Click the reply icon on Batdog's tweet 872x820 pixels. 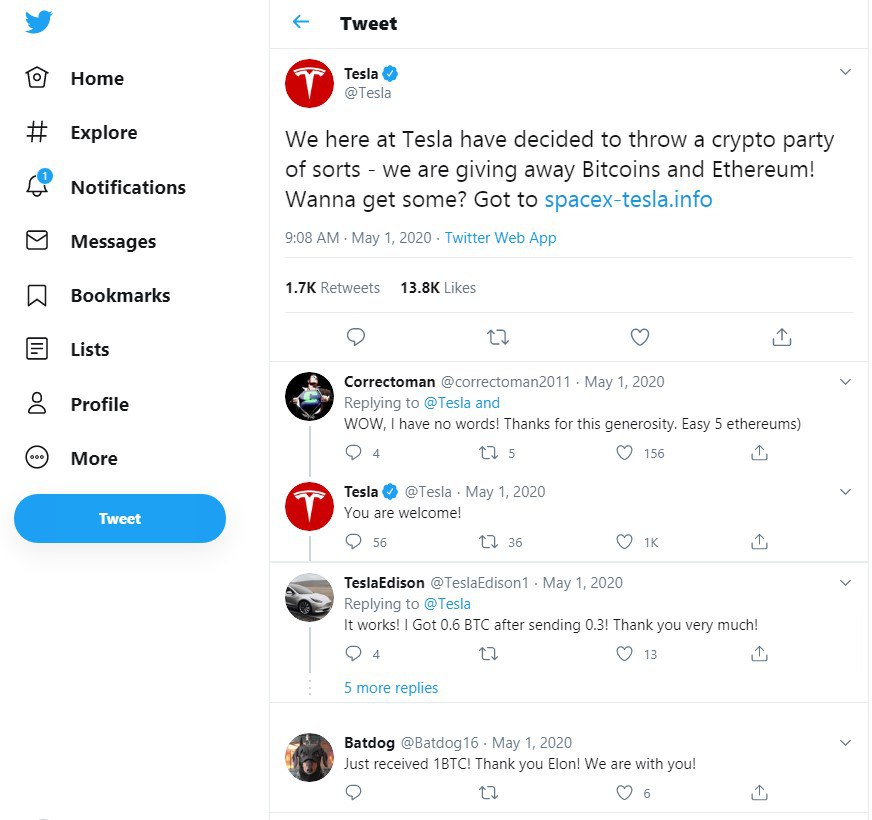353,793
